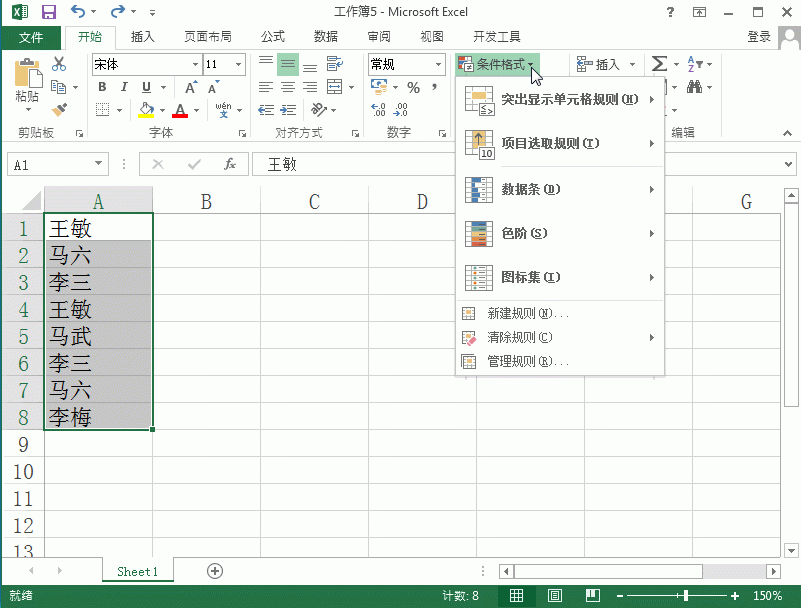Toggle bold formatting
Viewport: 801px width, 608px height.
(103, 87)
